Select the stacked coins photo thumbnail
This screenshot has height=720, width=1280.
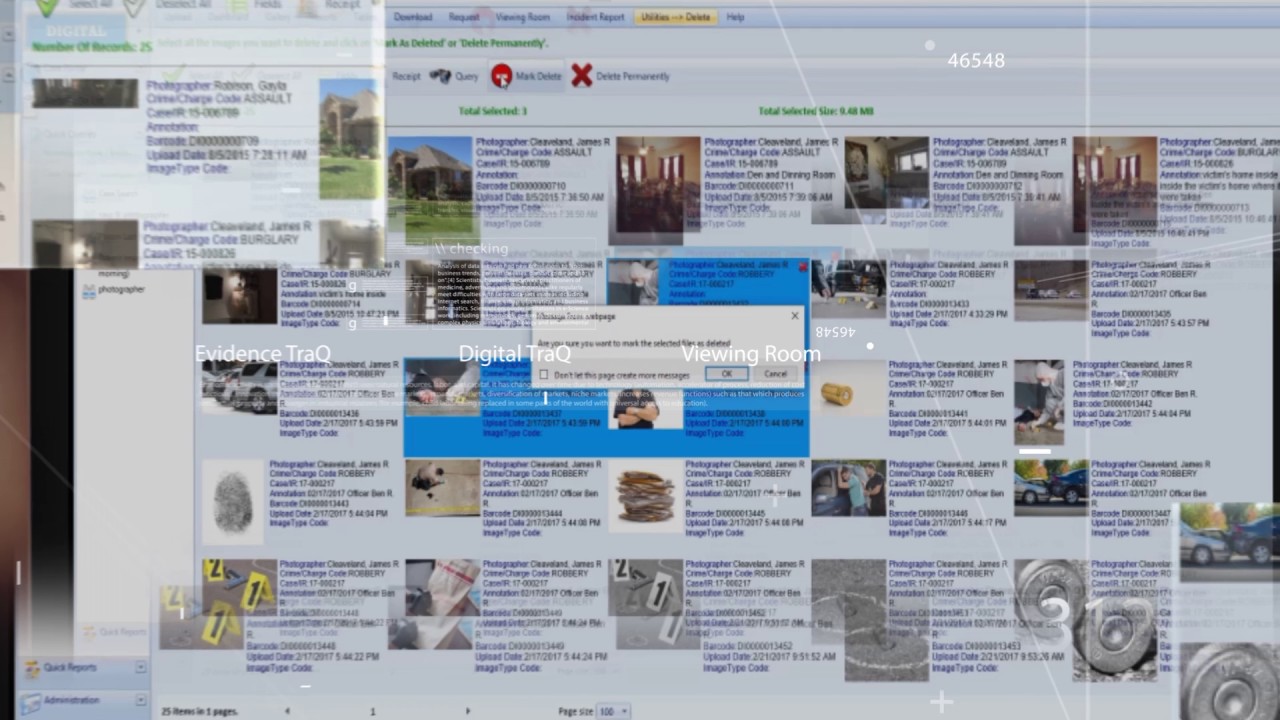point(645,495)
